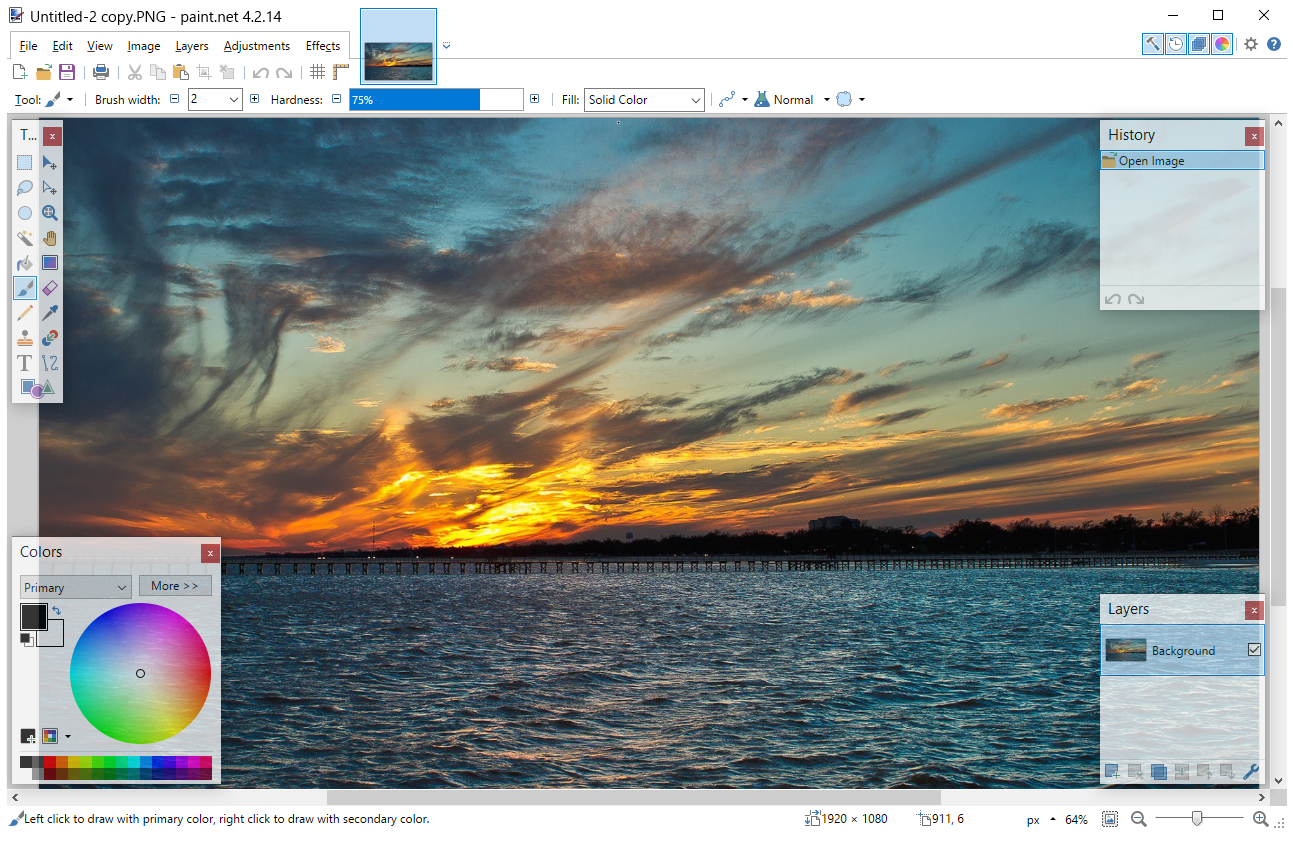Select the Move Selection tool
The height and width of the screenshot is (862, 1293).
coord(50,188)
